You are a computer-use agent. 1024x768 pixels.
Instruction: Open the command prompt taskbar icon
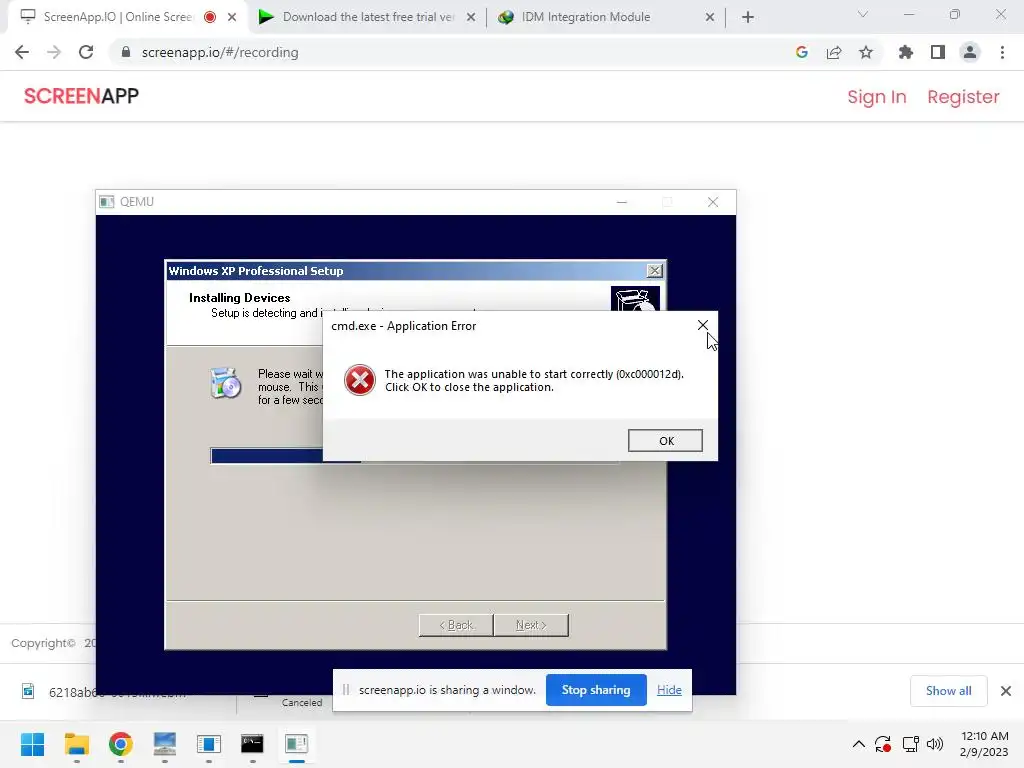(252, 744)
